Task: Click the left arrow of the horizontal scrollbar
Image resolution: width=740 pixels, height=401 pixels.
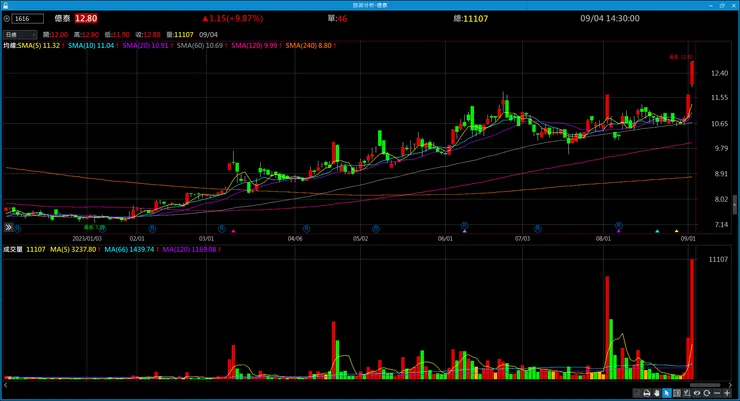Action: [x=6, y=385]
